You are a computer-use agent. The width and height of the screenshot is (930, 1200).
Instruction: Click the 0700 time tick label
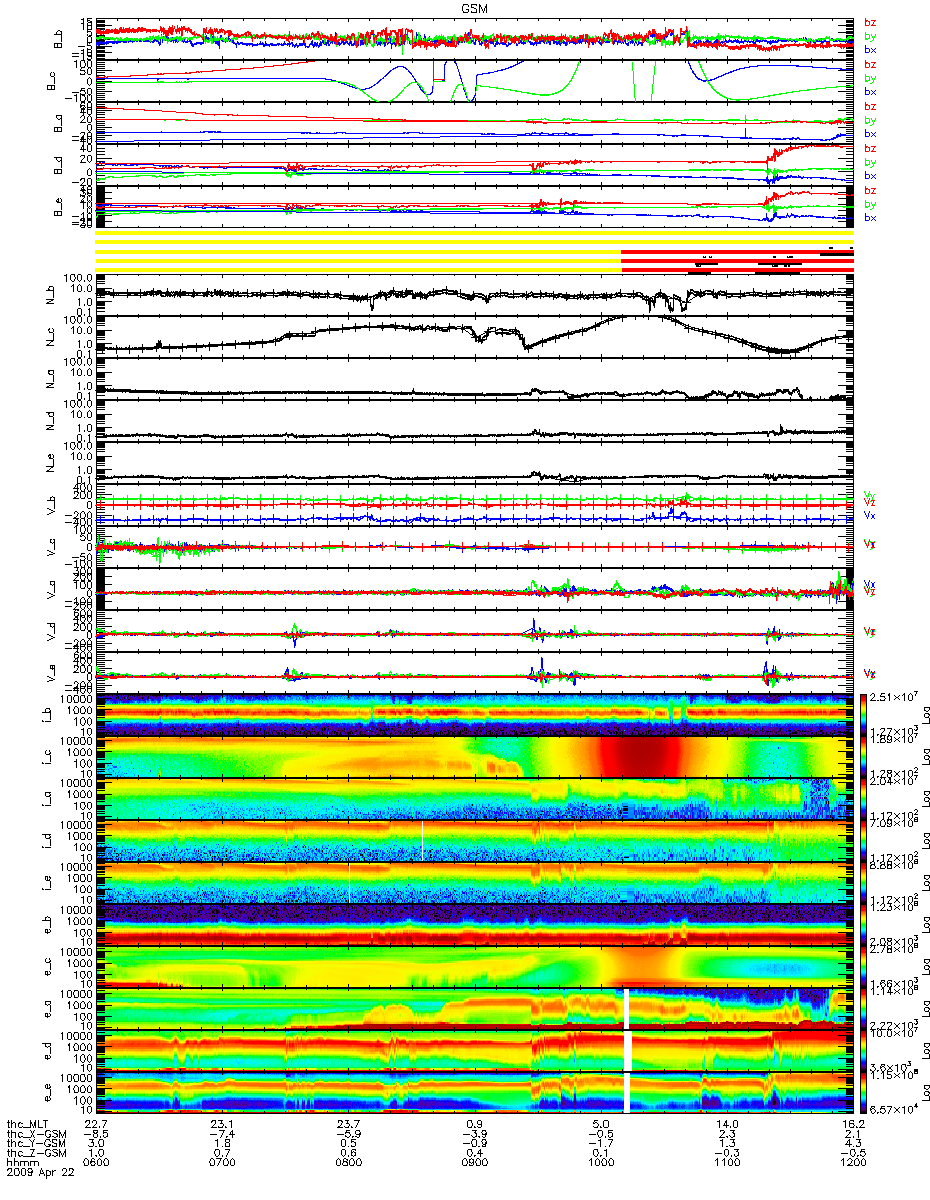pos(222,1165)
